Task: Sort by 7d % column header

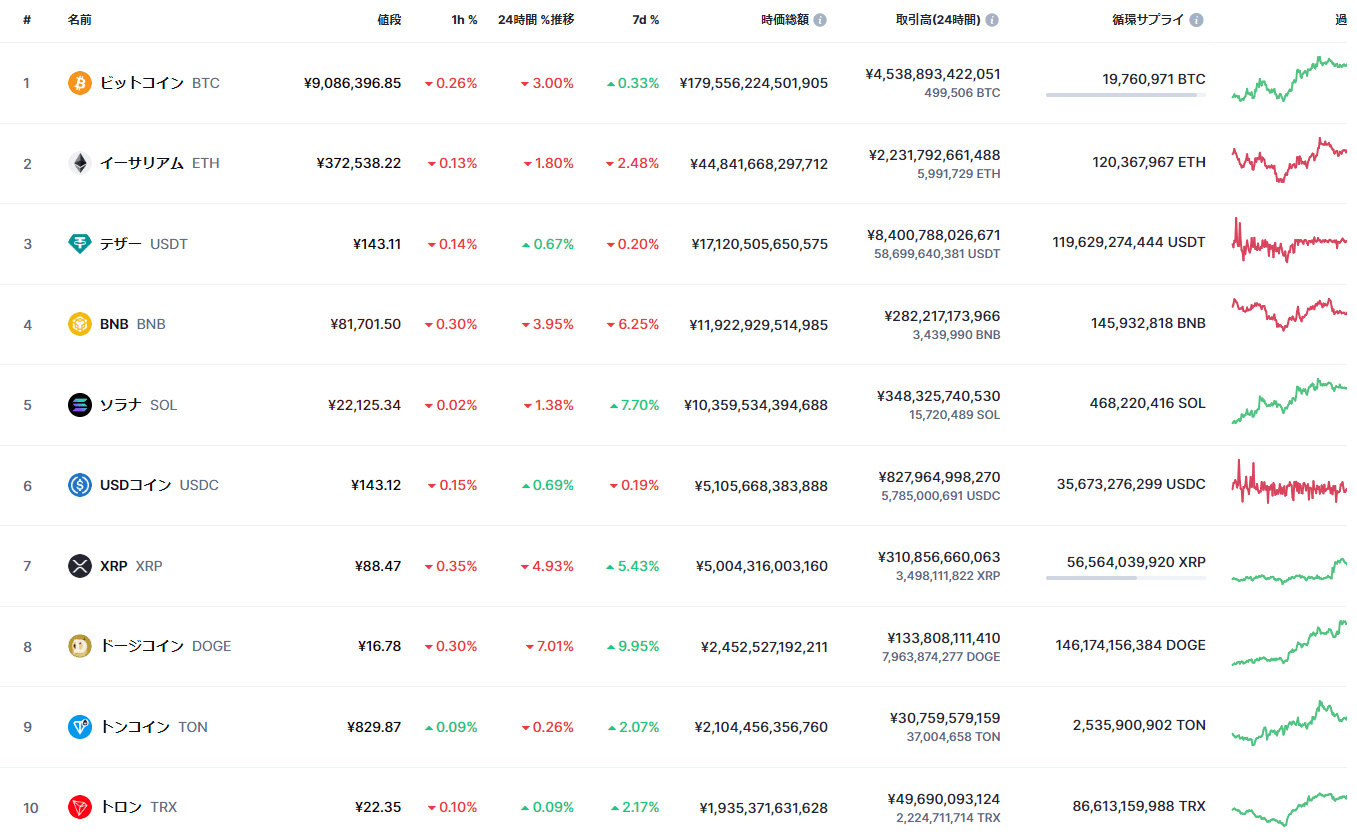Action: (x=646, y=20)
